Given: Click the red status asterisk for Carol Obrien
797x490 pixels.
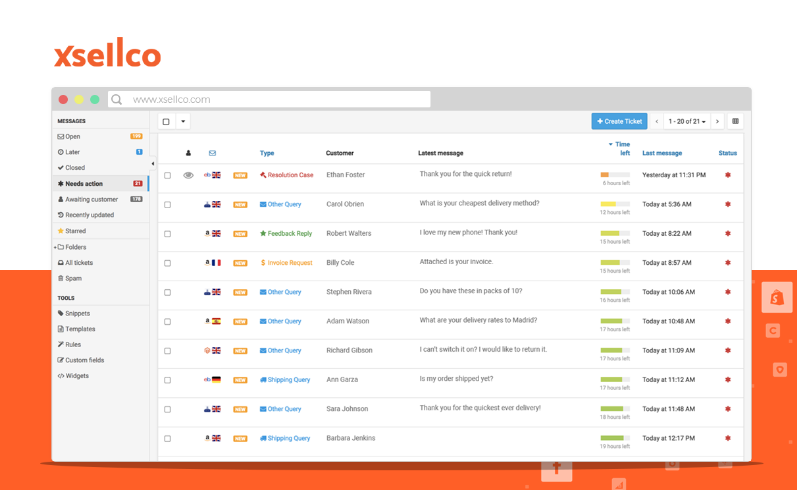Looking at the screenshot, I should (727, 204).
